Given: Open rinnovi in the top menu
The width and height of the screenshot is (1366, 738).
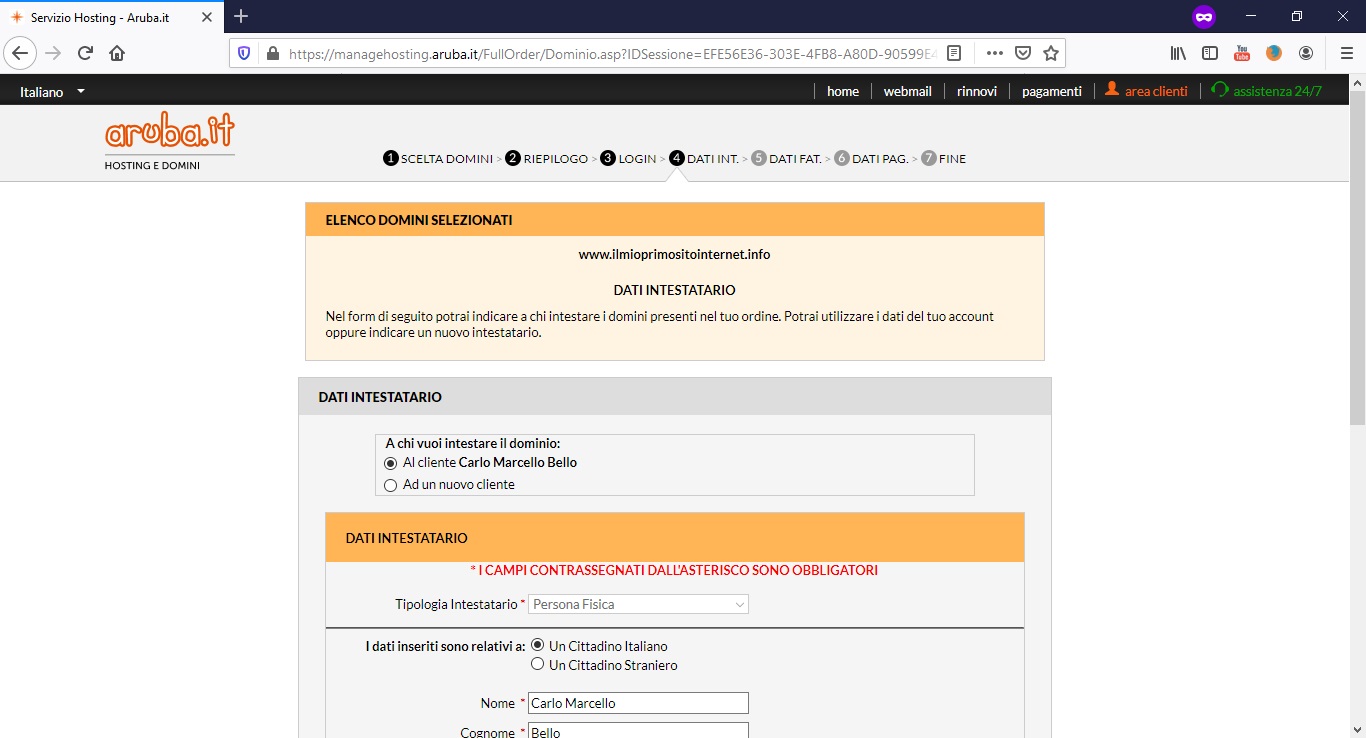Looking at the screenshot, I should coord(977,91).
